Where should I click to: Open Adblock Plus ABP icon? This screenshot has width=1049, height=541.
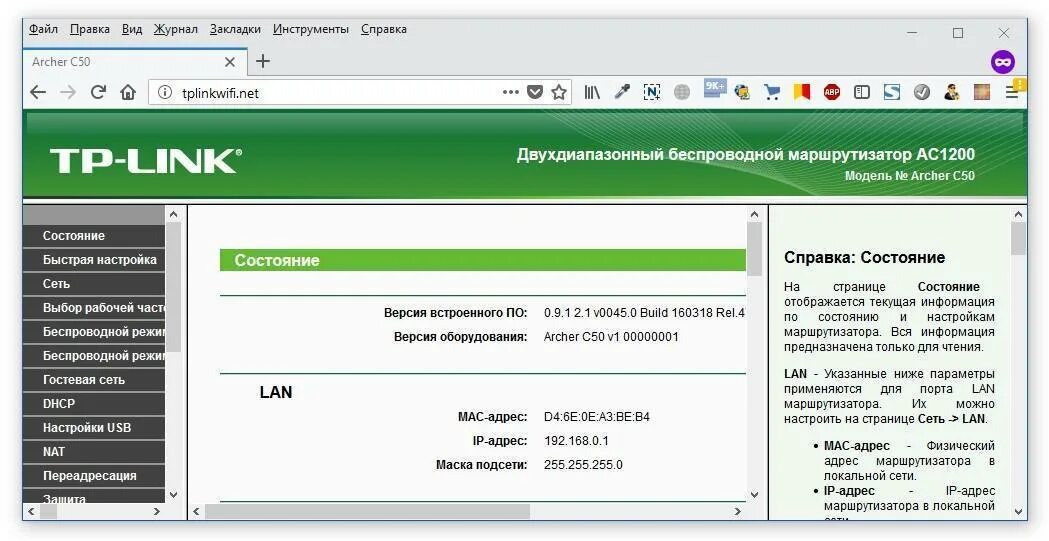832,92
